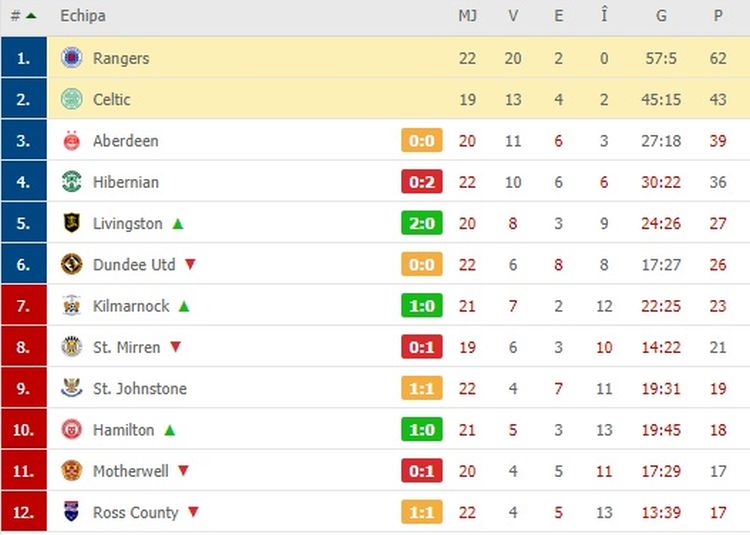Open the St. Mirren team link
The image size is (750, 535).
pyautogui.click(x=126, y=347)
